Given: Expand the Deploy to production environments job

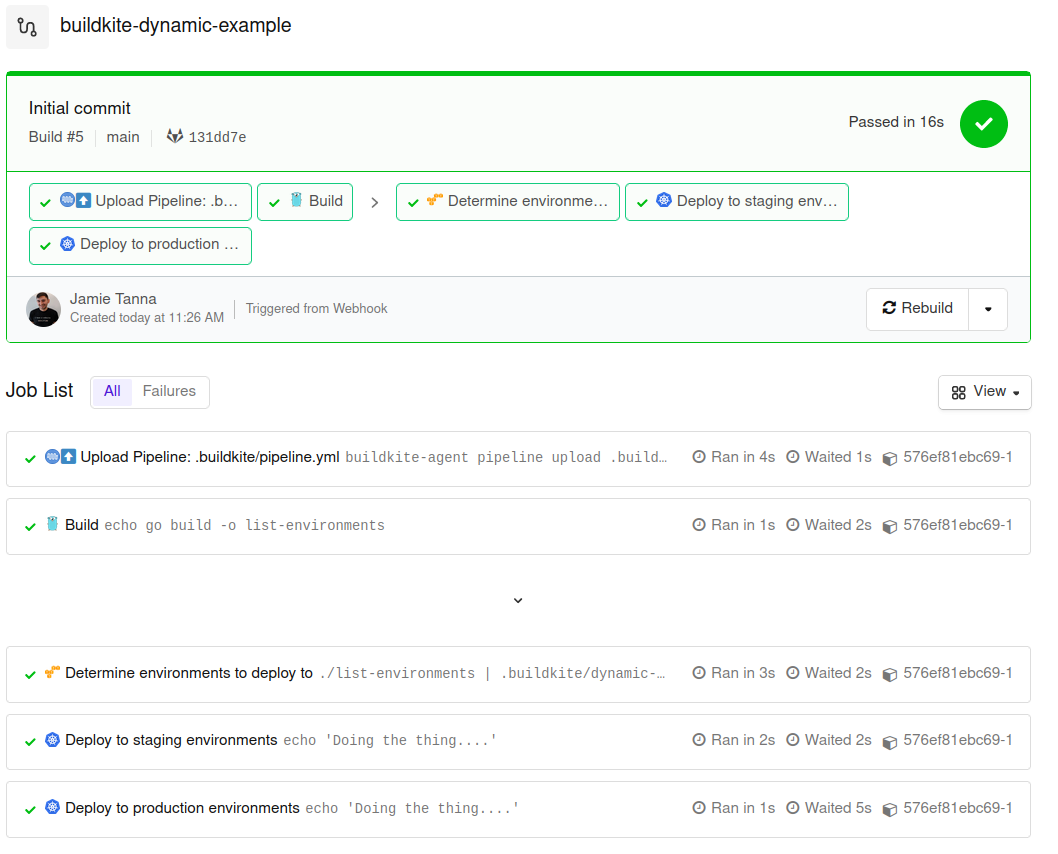Looking at the screenshot, I should [x=518, y=809].
